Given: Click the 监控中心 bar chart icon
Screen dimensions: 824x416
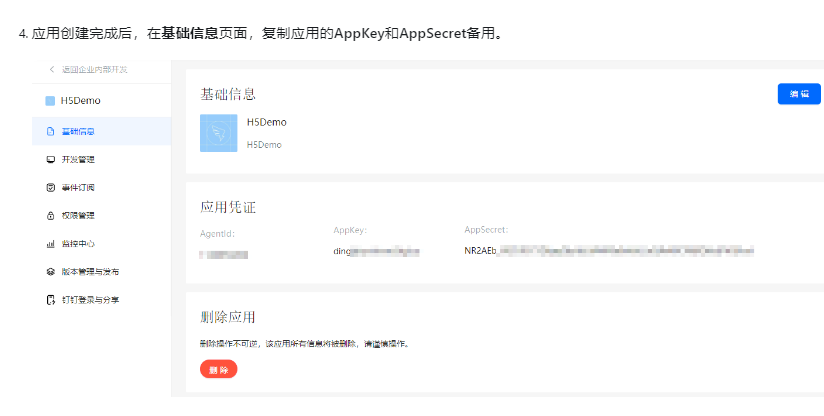Looking at the screenshot, I should pos(50,244).
